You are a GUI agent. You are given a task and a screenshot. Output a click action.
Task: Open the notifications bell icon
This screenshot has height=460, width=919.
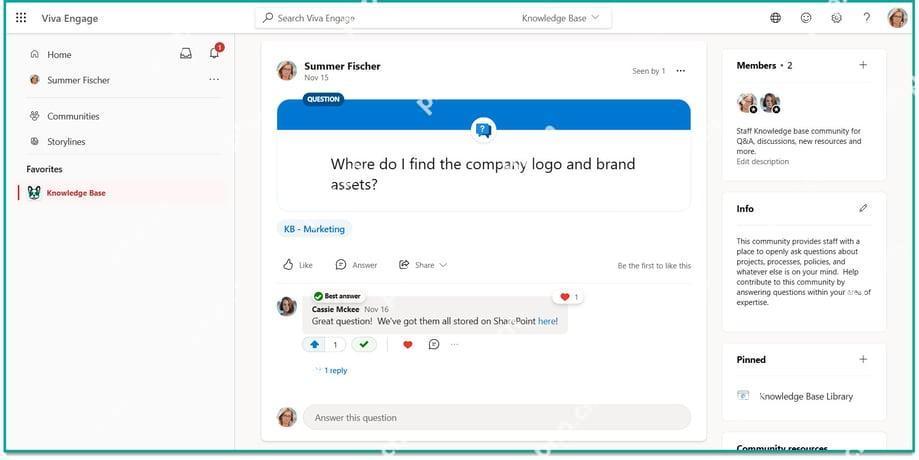pyautogui.click(x=215, y=53)
